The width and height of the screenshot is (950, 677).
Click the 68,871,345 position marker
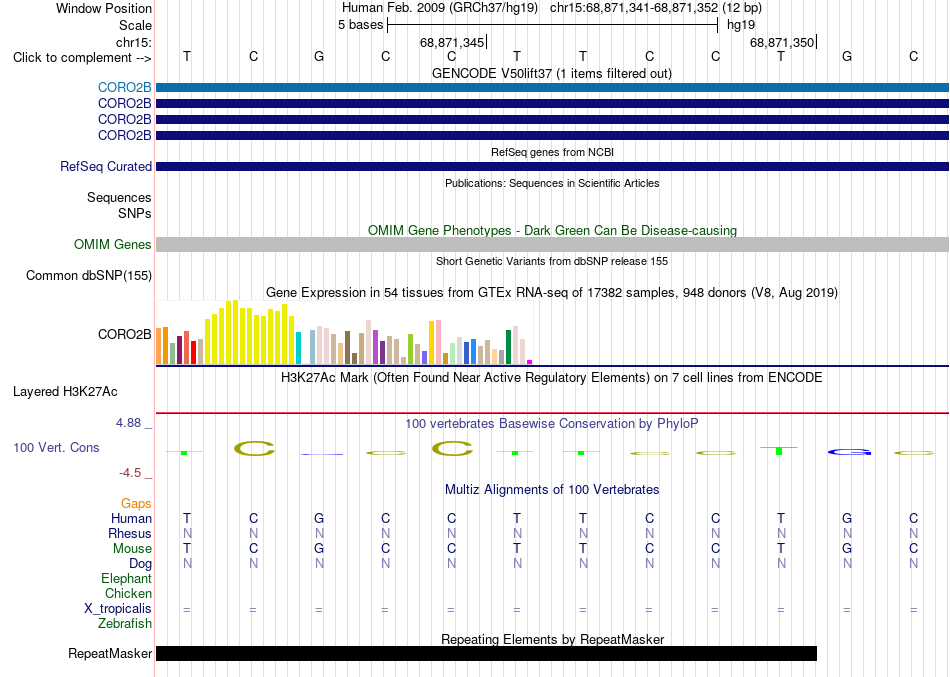[x=452, y=42]
